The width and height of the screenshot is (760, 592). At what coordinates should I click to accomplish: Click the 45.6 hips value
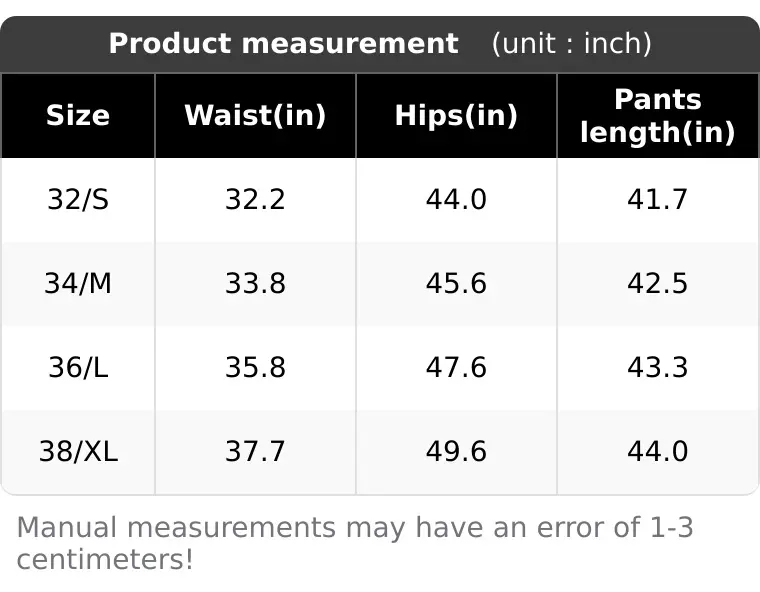[x=456, y=283]
